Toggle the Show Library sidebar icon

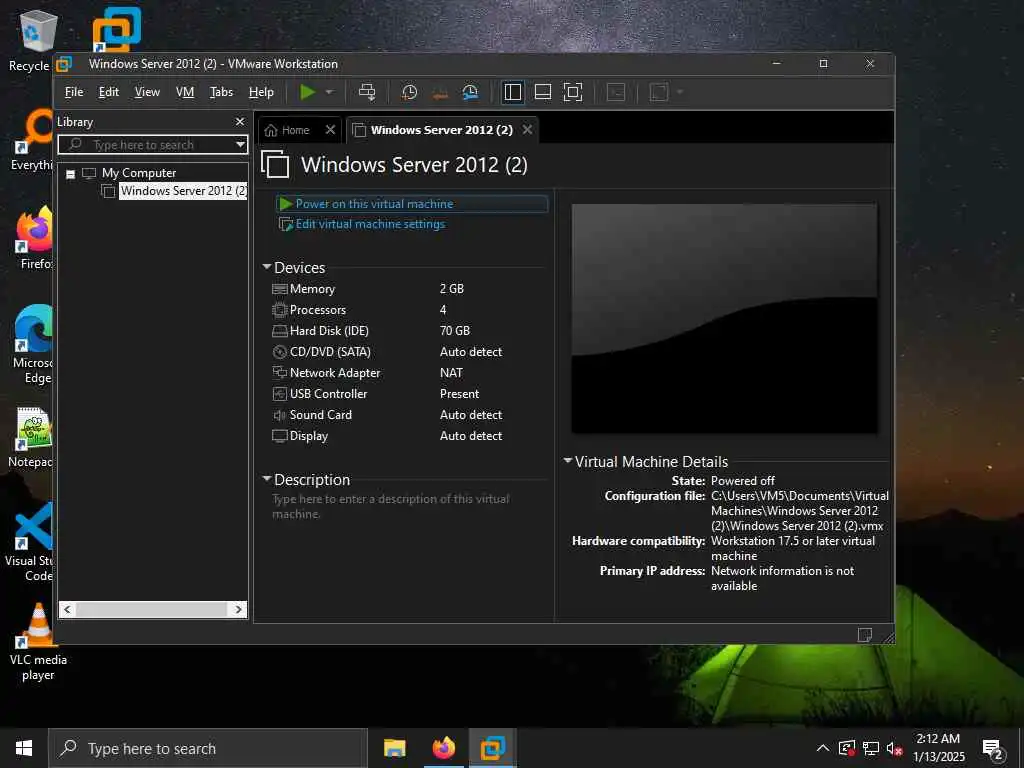(x=513, y=92)
